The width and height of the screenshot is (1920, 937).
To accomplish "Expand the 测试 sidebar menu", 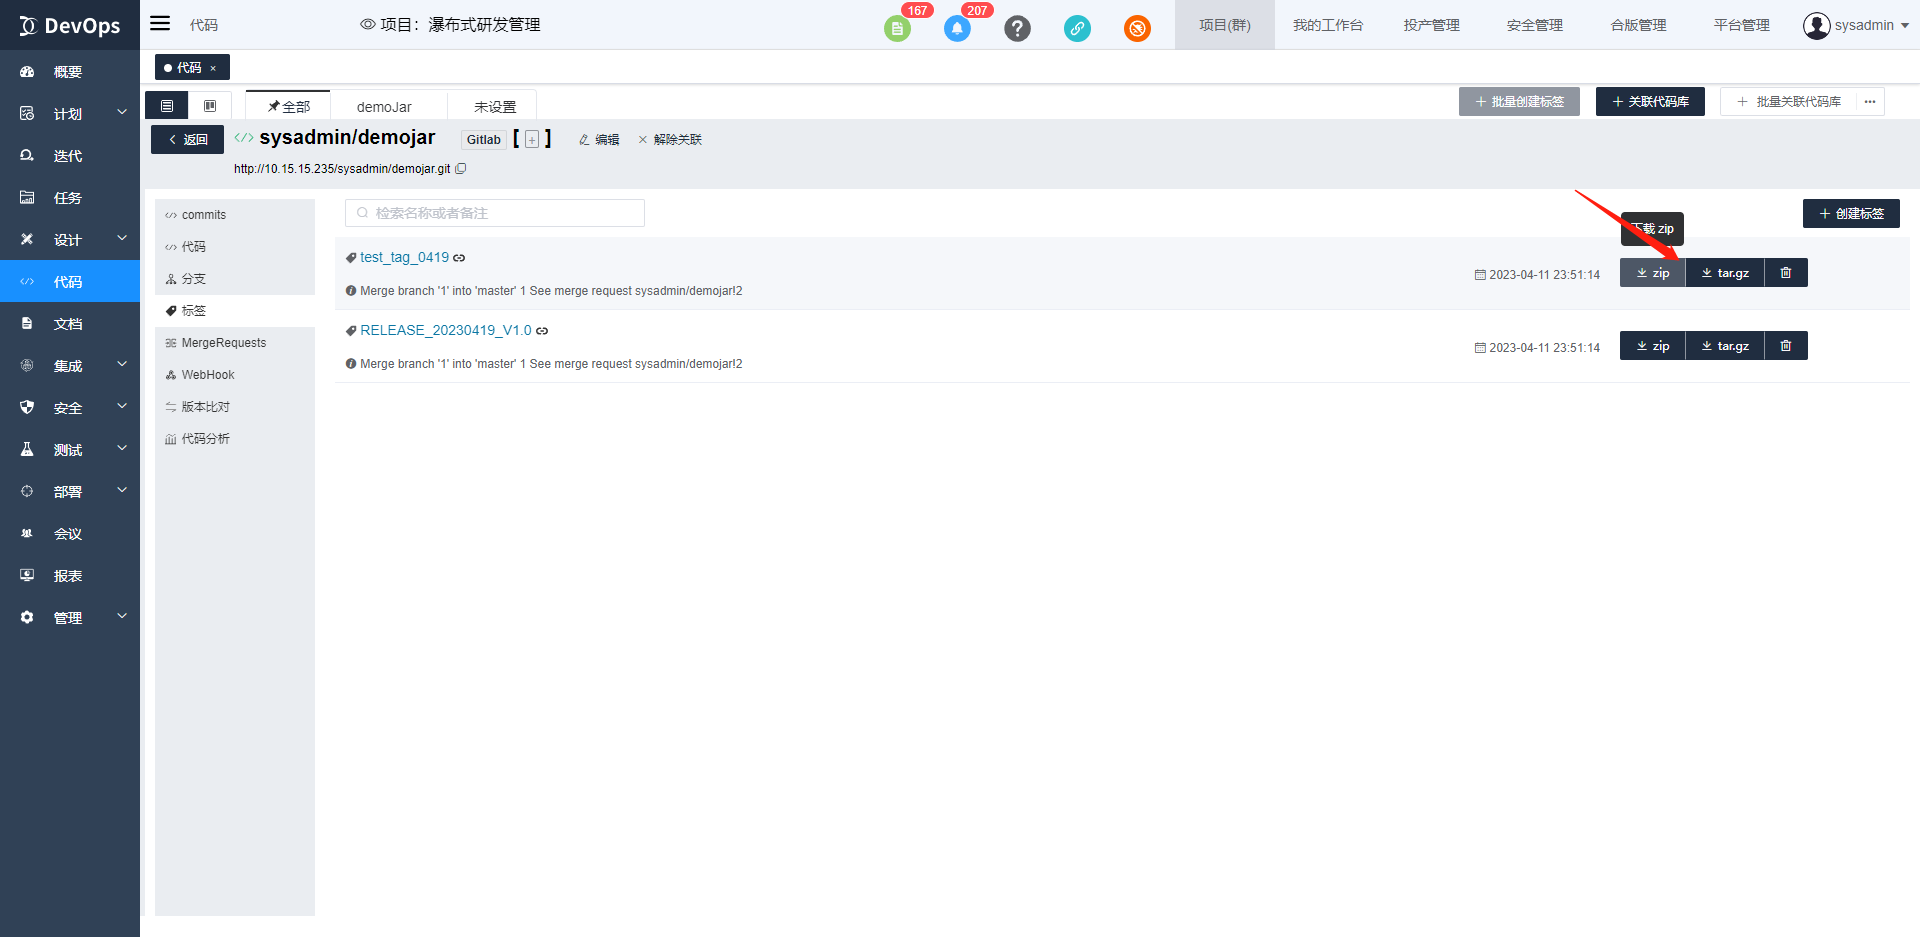I will coord(70,450).
